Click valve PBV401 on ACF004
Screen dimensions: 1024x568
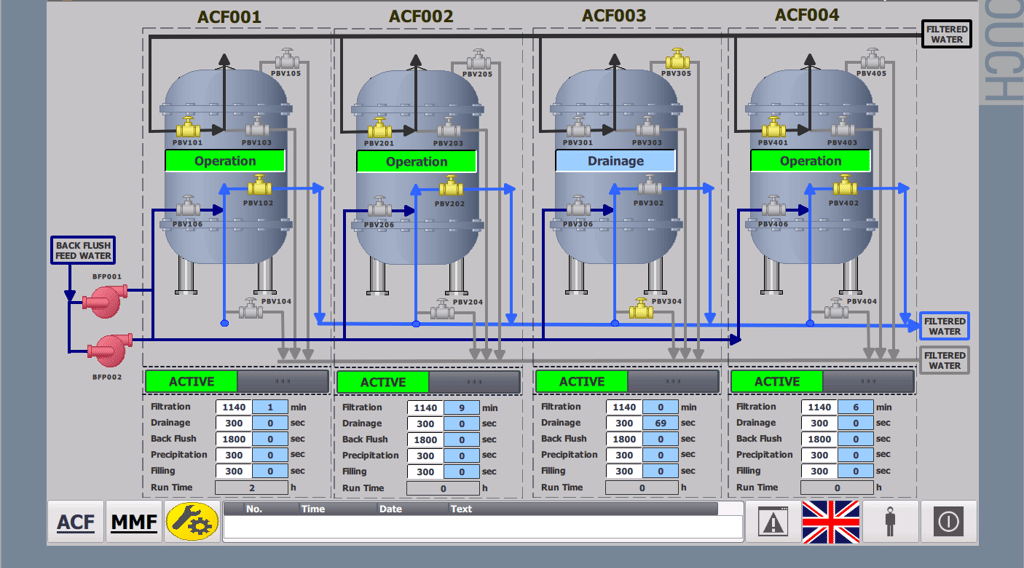click(x=773, y=127)
